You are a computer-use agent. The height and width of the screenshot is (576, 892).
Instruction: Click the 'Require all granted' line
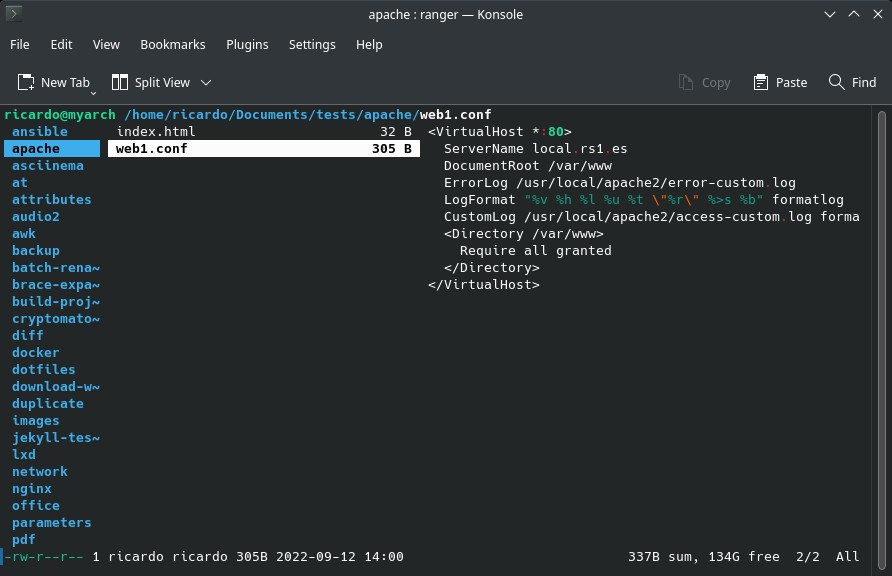click(536, 251)
